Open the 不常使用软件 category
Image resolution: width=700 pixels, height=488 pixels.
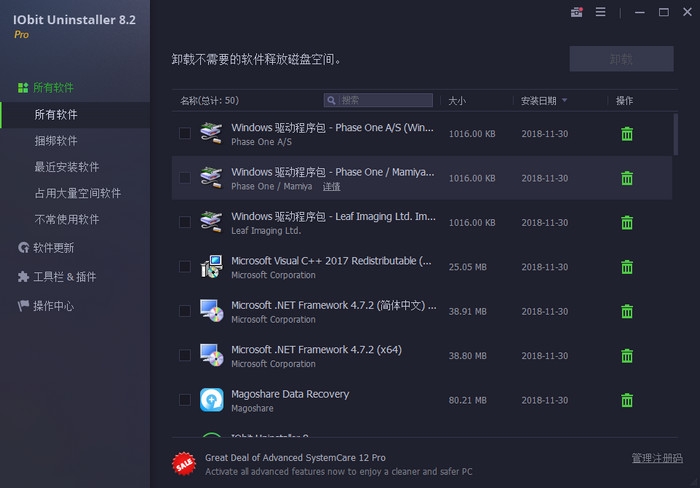[x=67, y=219]
